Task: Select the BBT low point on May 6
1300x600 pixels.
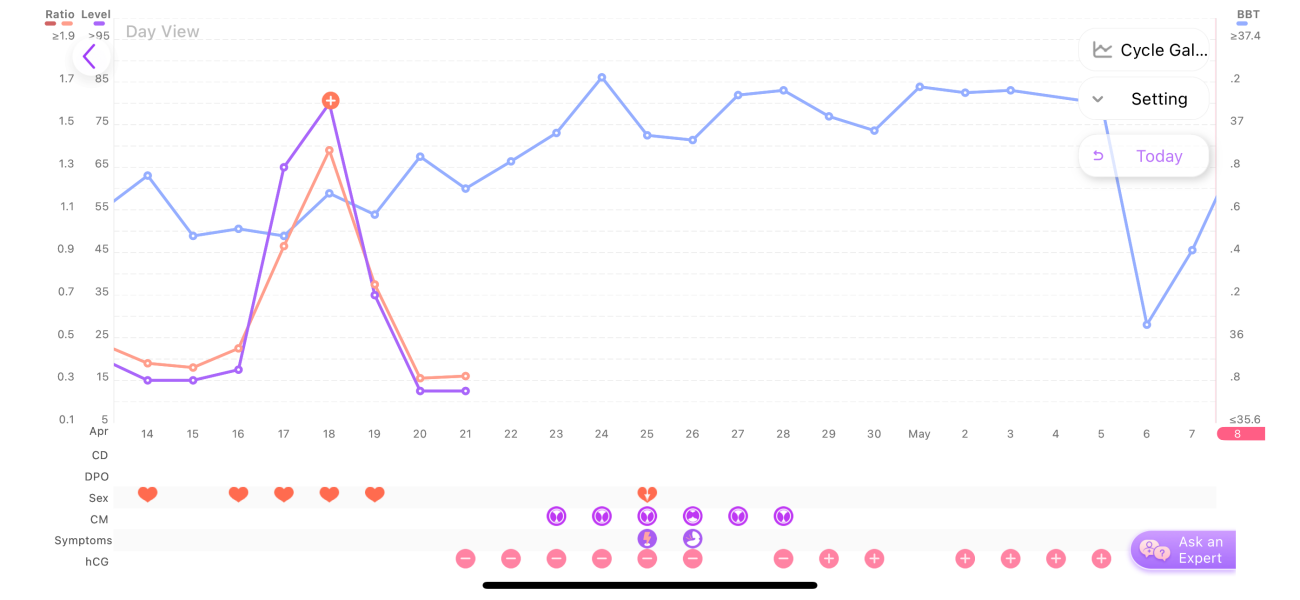Action: tap(1147, 325)
